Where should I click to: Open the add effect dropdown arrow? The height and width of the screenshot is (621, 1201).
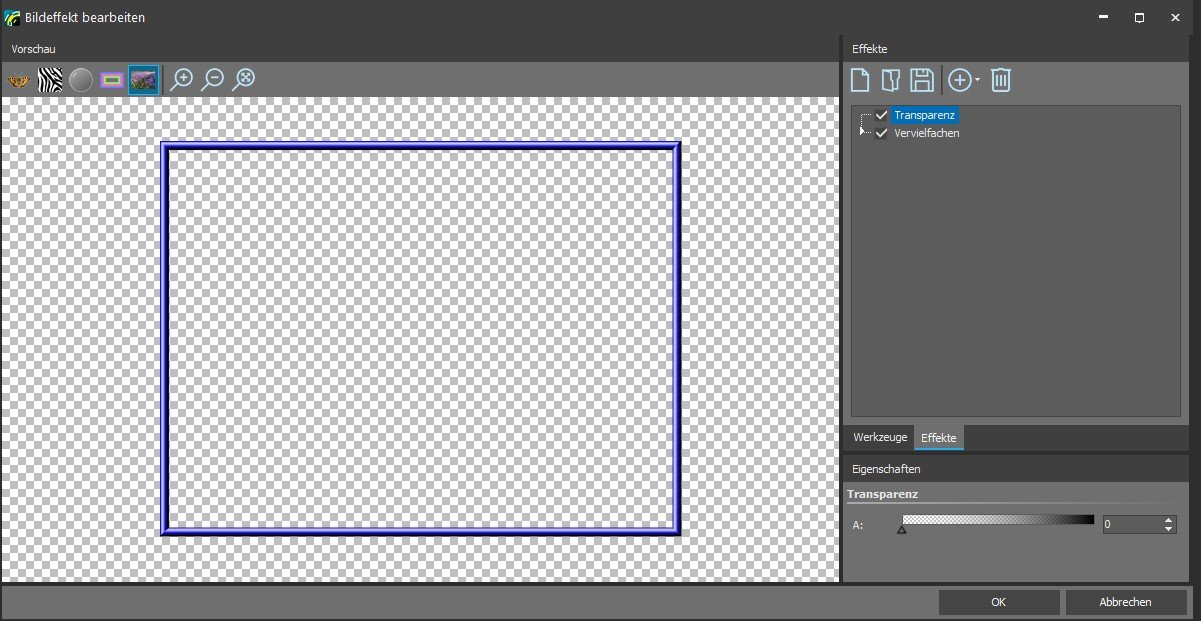(x=977, y=81)
